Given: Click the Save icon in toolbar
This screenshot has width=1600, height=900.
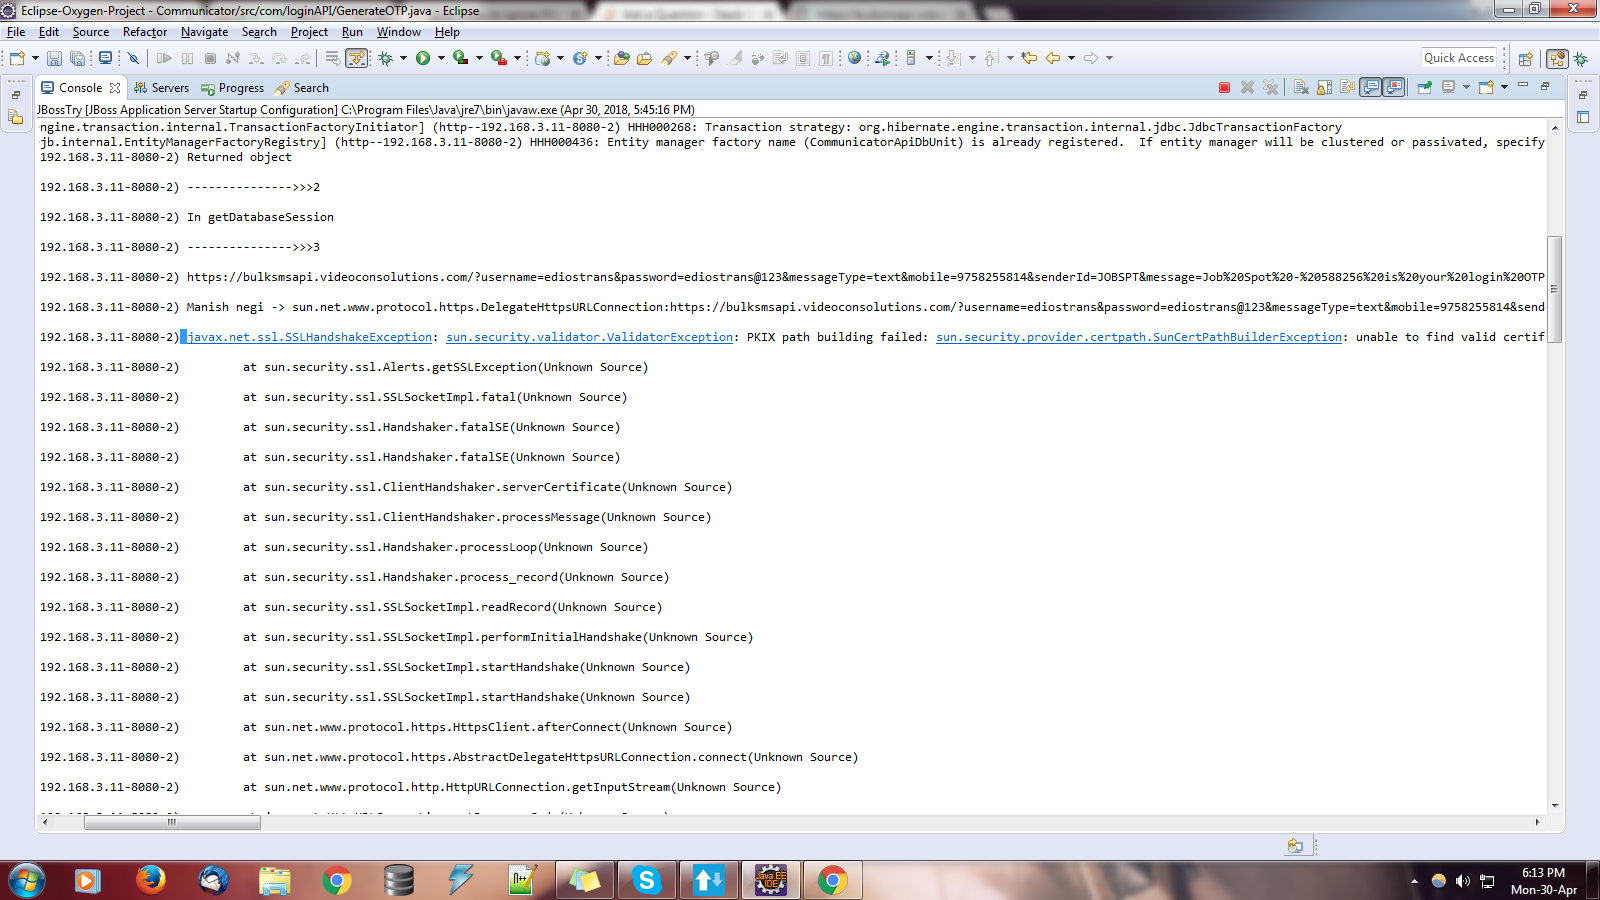Looking at the screenshot, I should point(54,58).
